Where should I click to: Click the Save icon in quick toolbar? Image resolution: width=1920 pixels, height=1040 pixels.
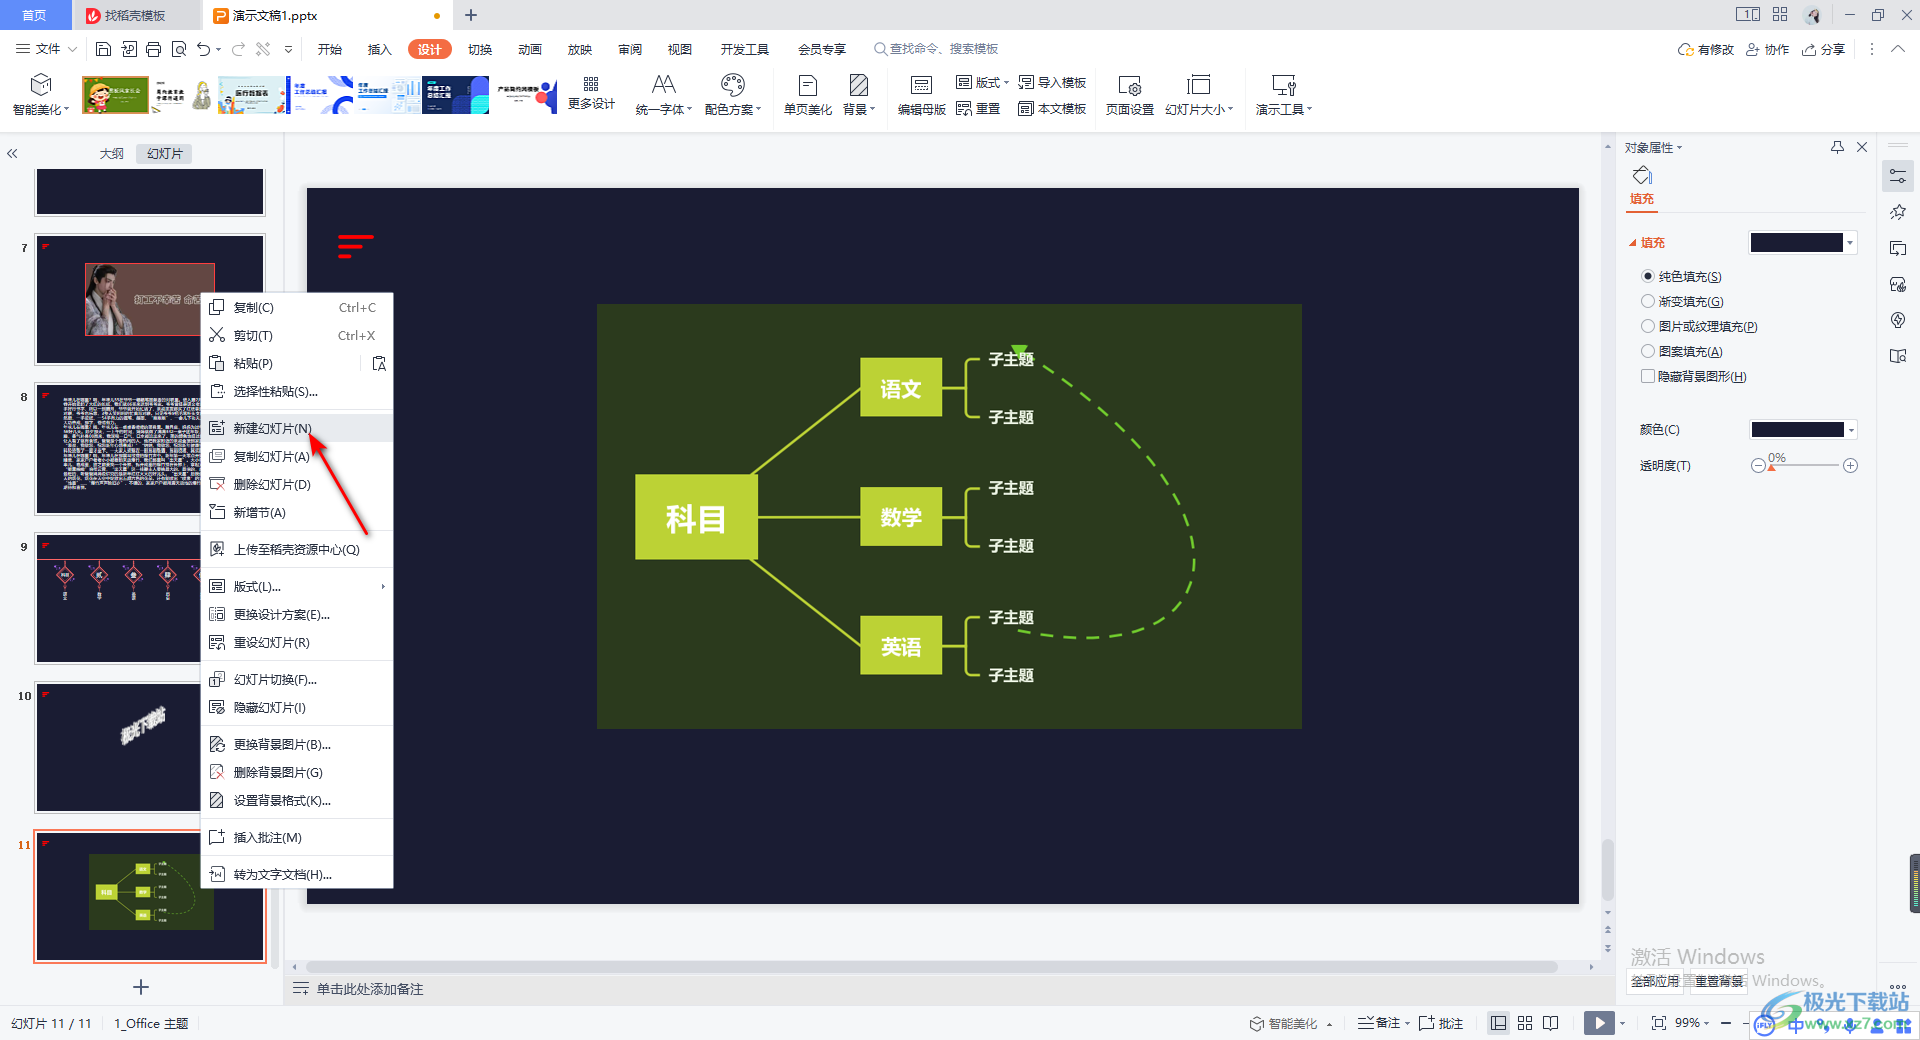(103, 49)
